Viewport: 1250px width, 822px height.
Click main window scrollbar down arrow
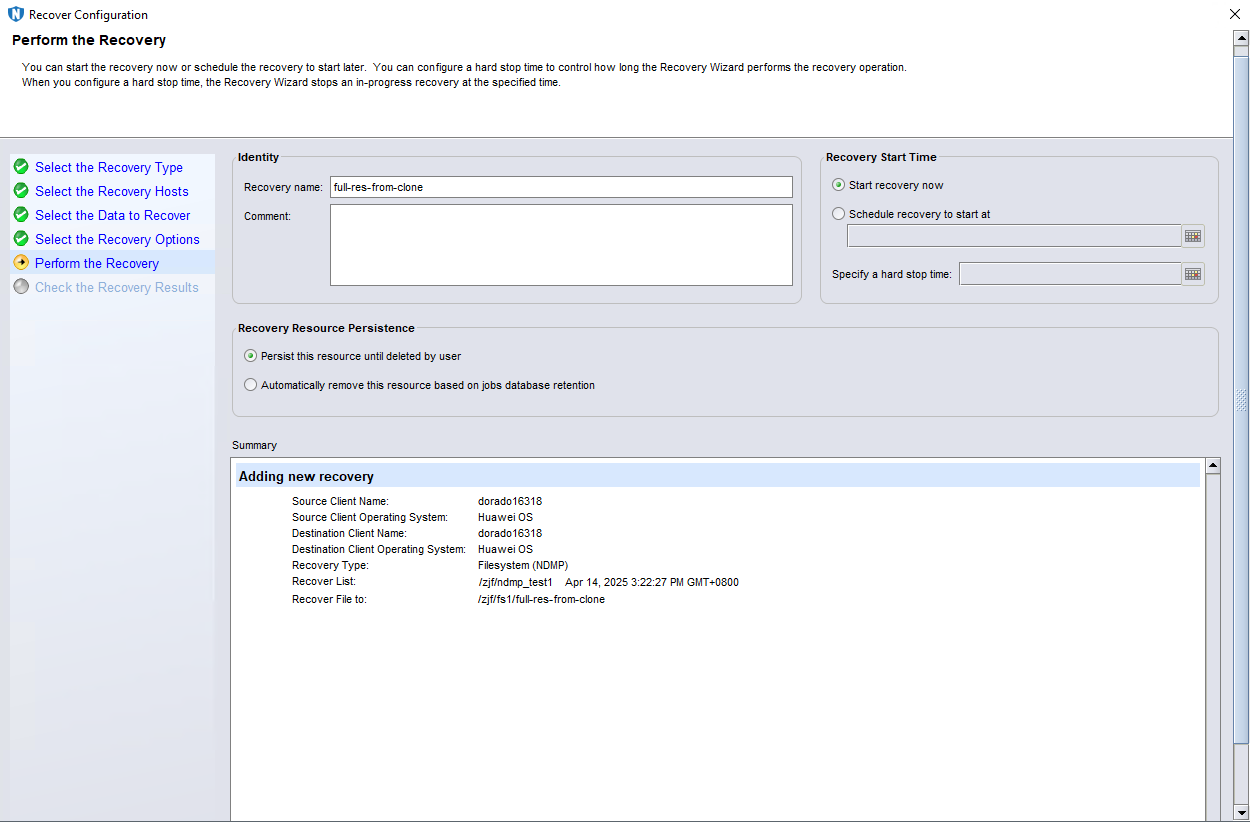click(x=1241, y=812)
